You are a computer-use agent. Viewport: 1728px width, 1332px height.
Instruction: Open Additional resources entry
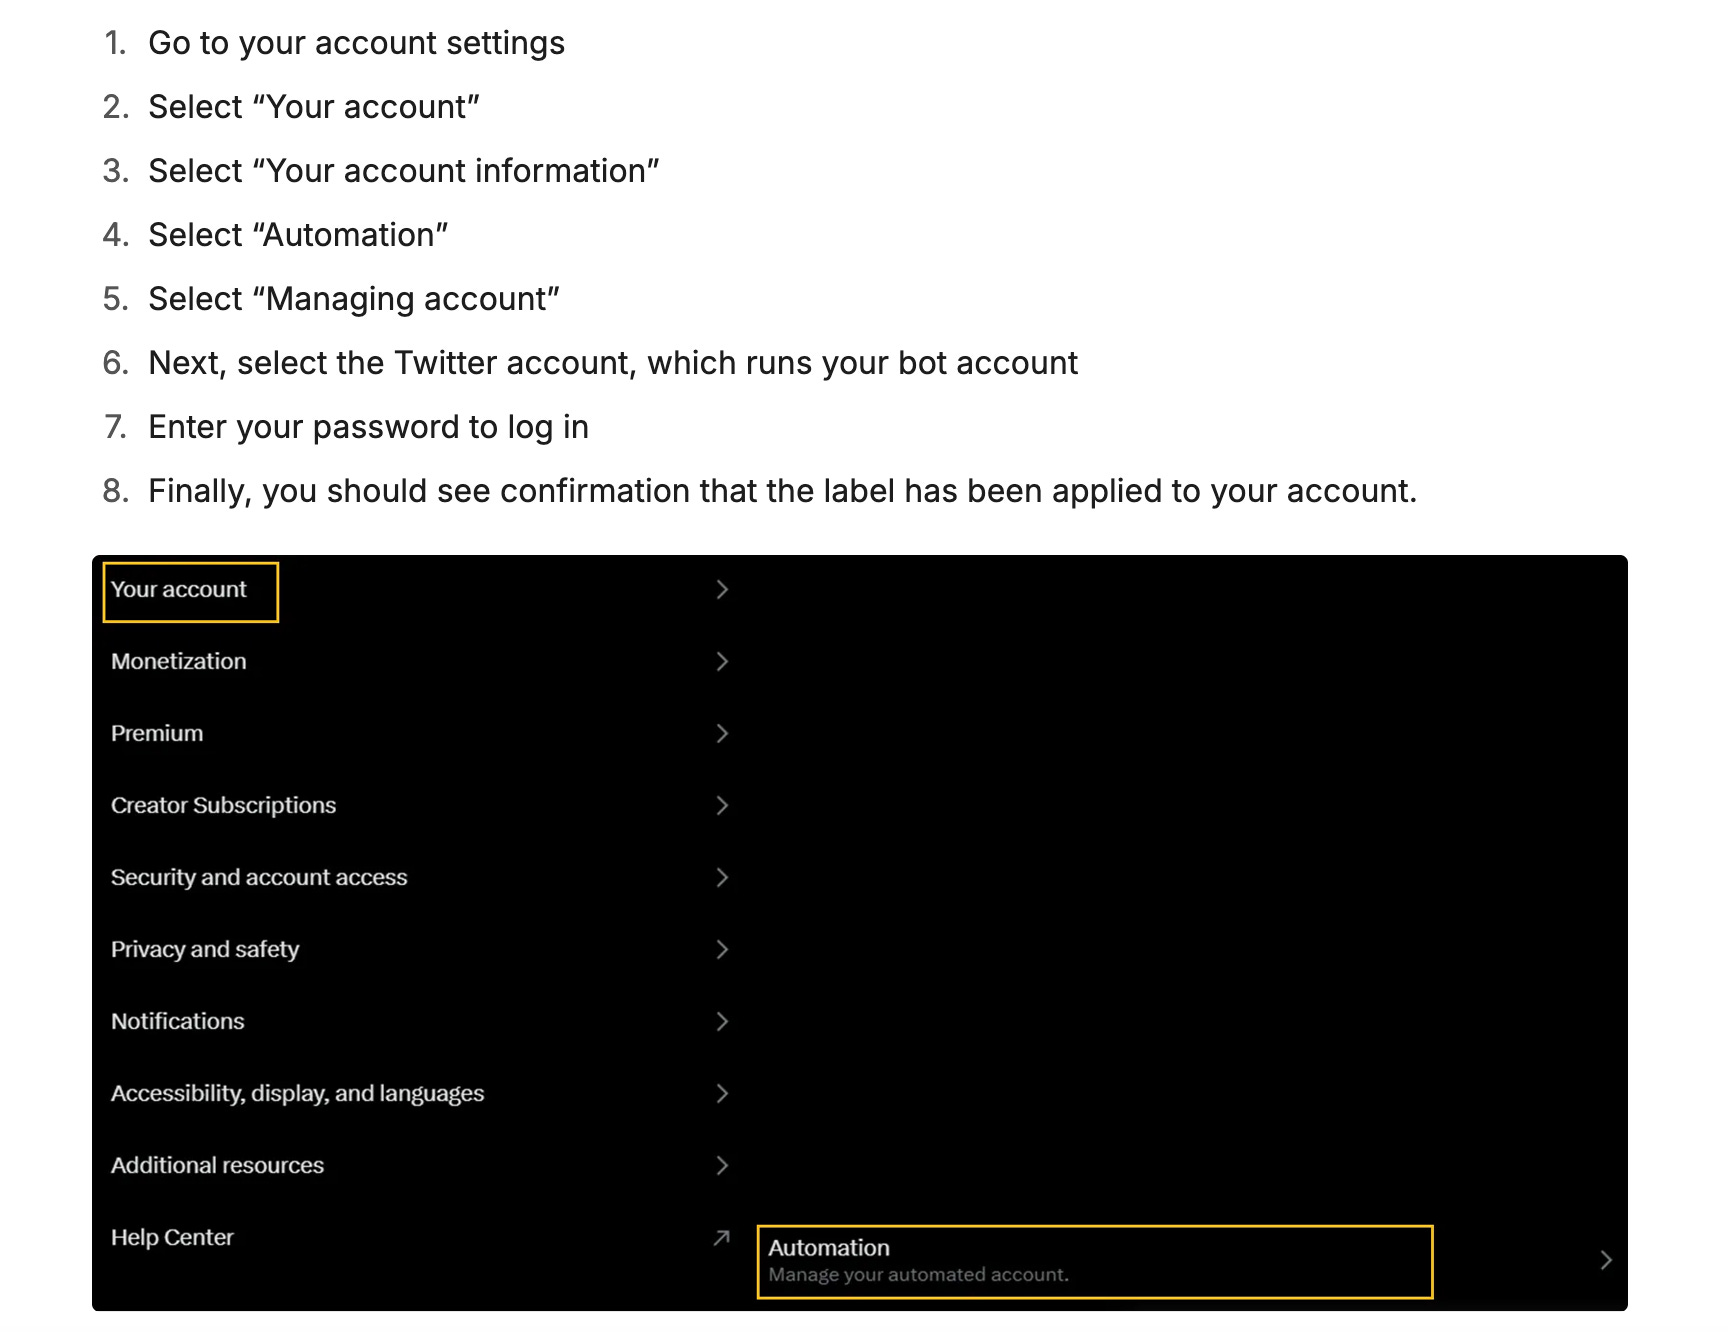coord(420,1166)
